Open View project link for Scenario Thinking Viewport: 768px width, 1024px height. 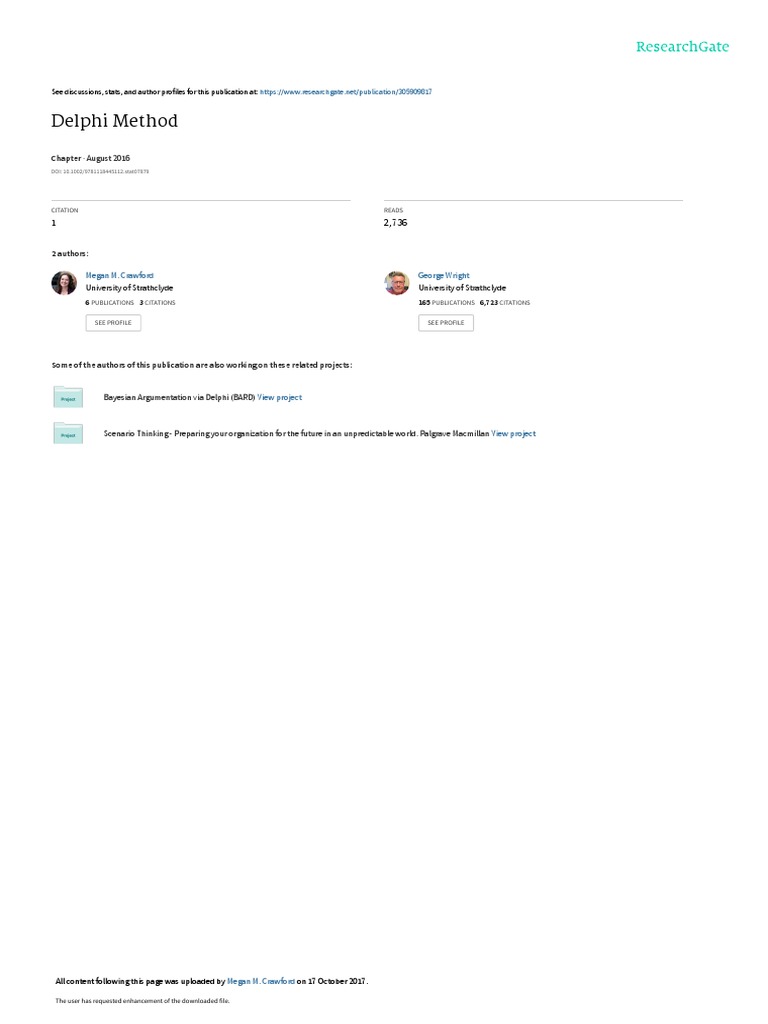pos(513,434)
